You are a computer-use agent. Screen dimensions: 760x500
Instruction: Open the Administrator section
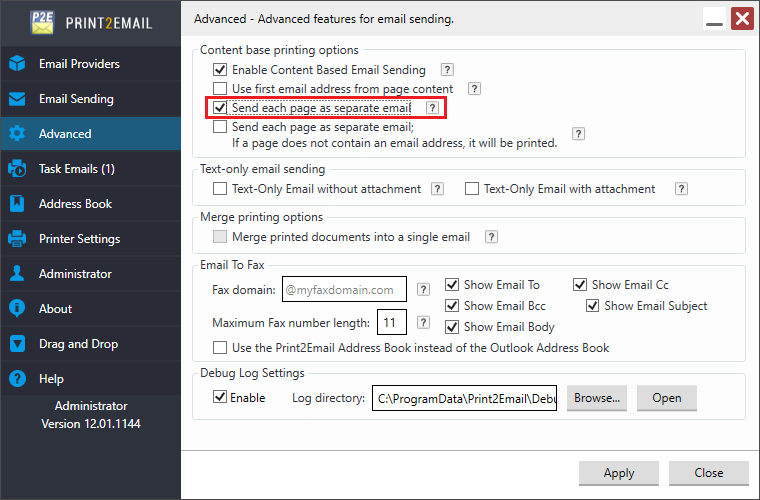coord(91,273)
